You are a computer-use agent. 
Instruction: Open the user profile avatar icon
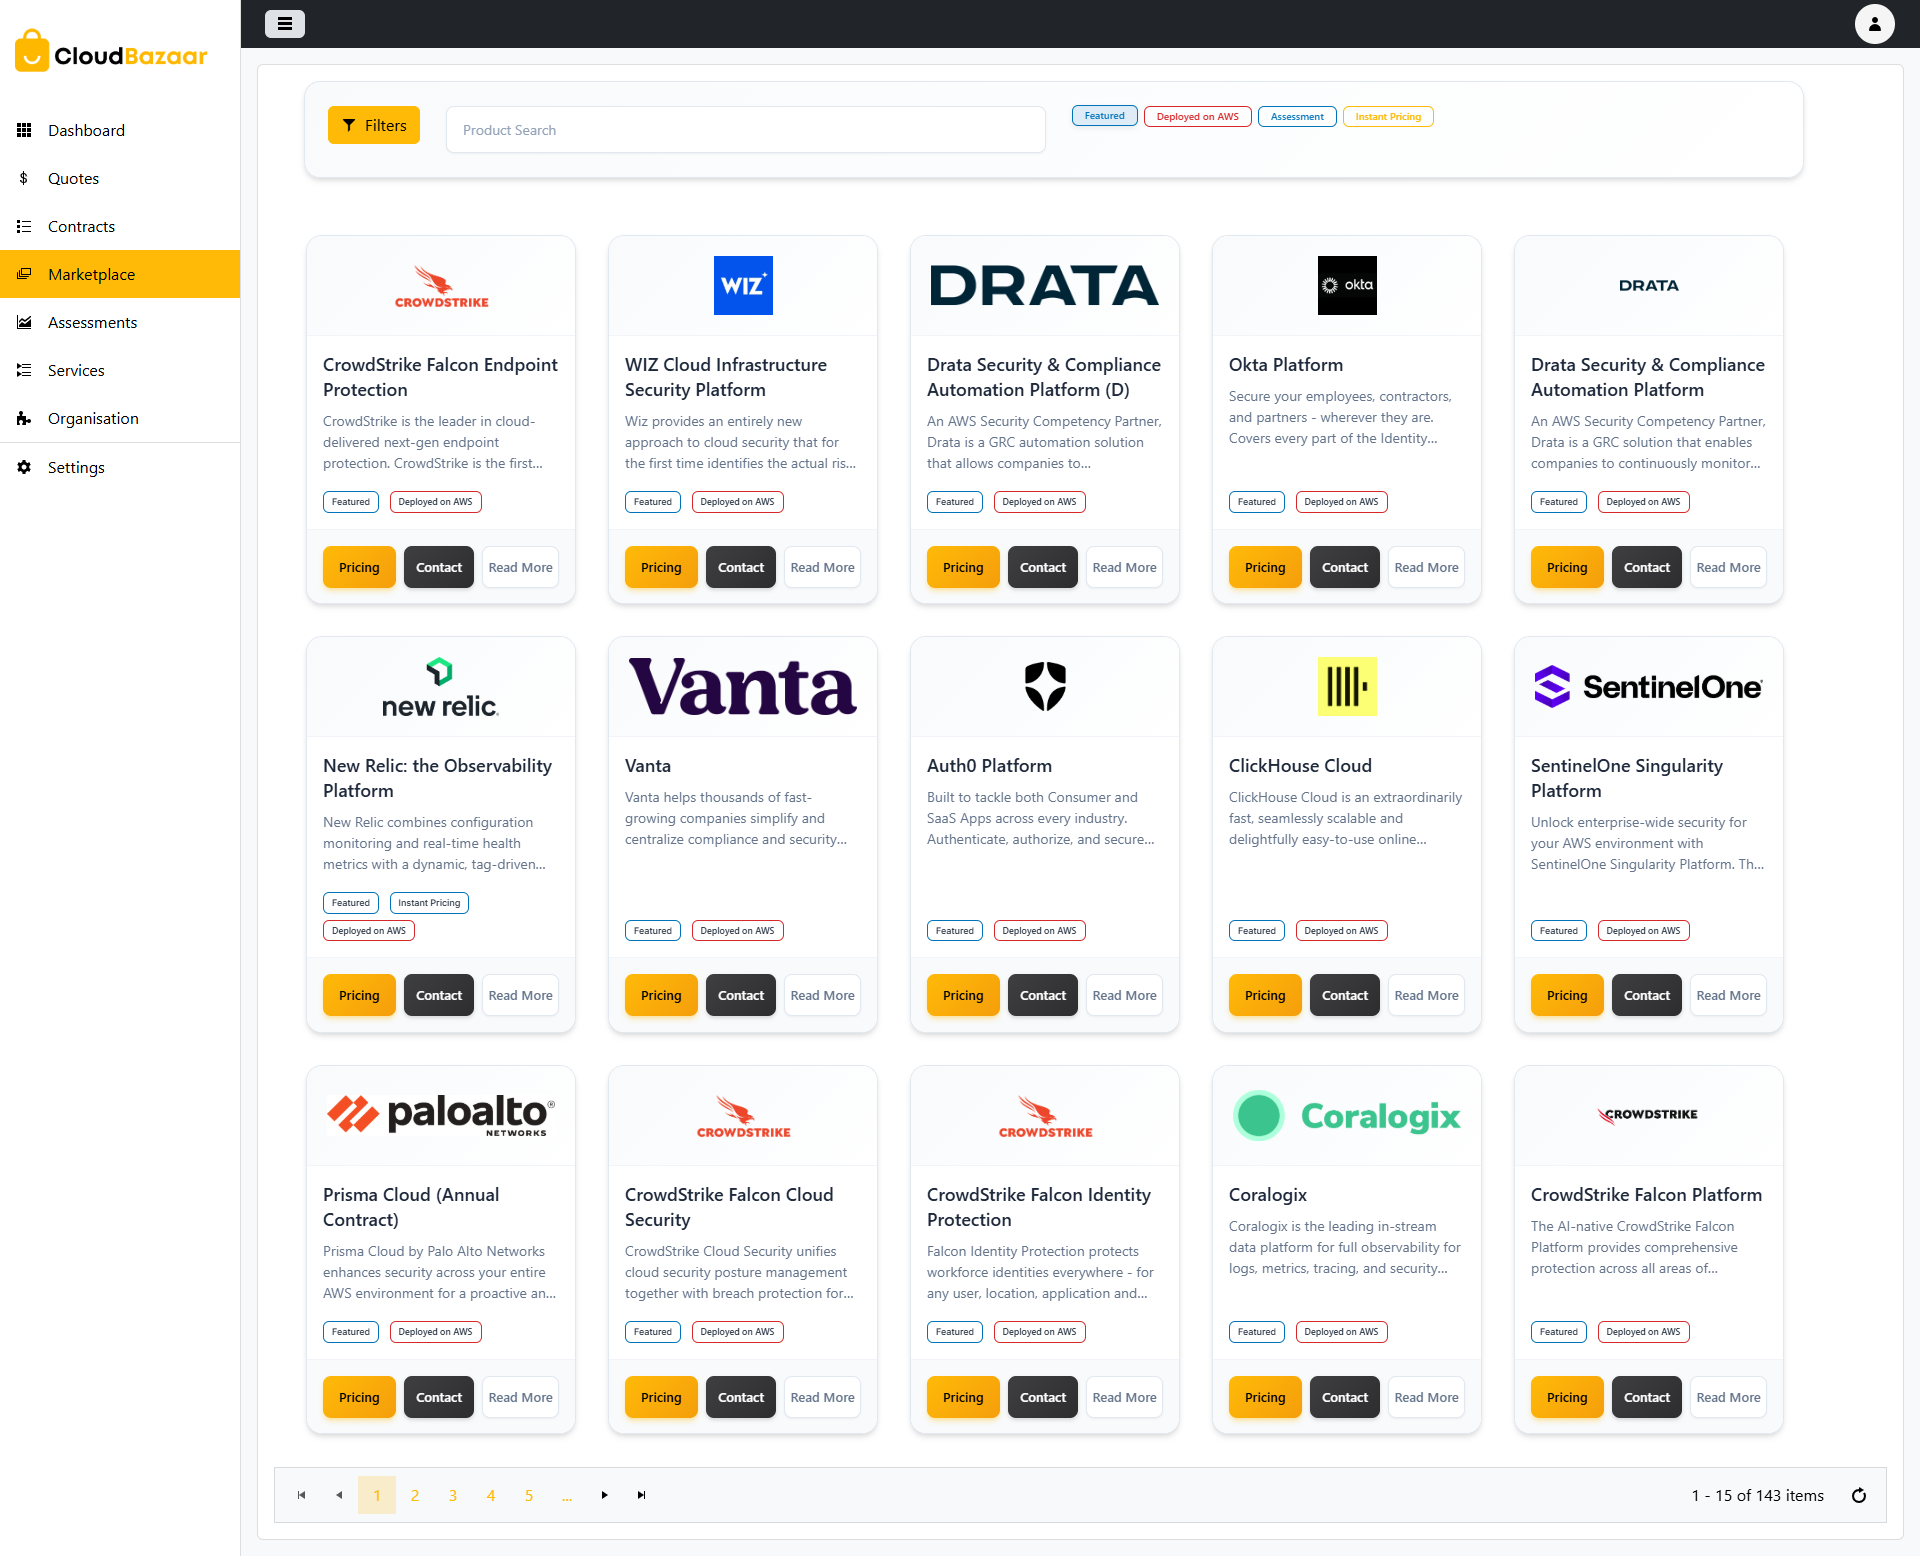coord(1874,24)
